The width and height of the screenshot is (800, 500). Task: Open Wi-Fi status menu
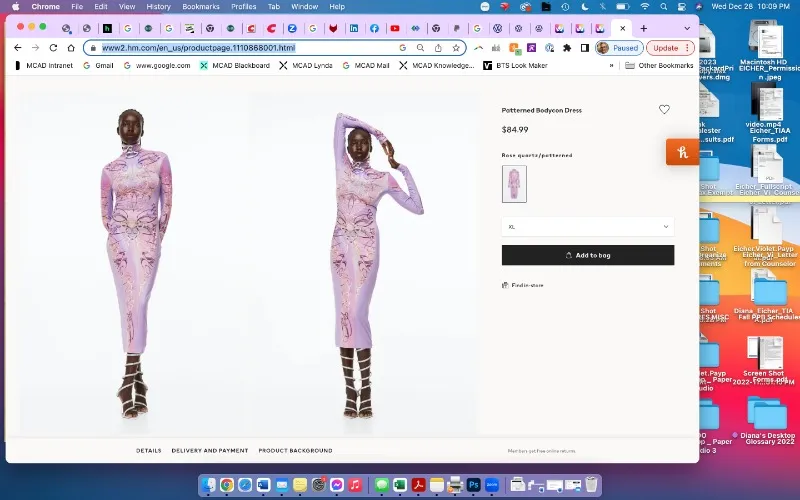point(644,7)
